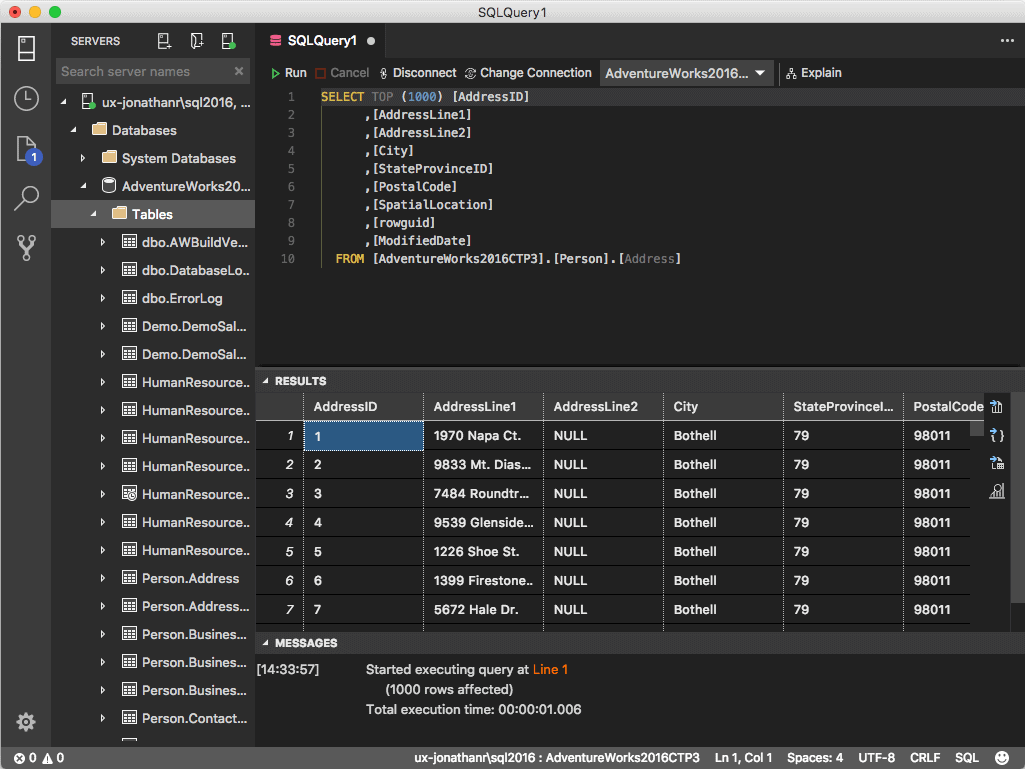Open the Search magnifier icon
This screenshot has height=769, width=1025.
(26, 198)
